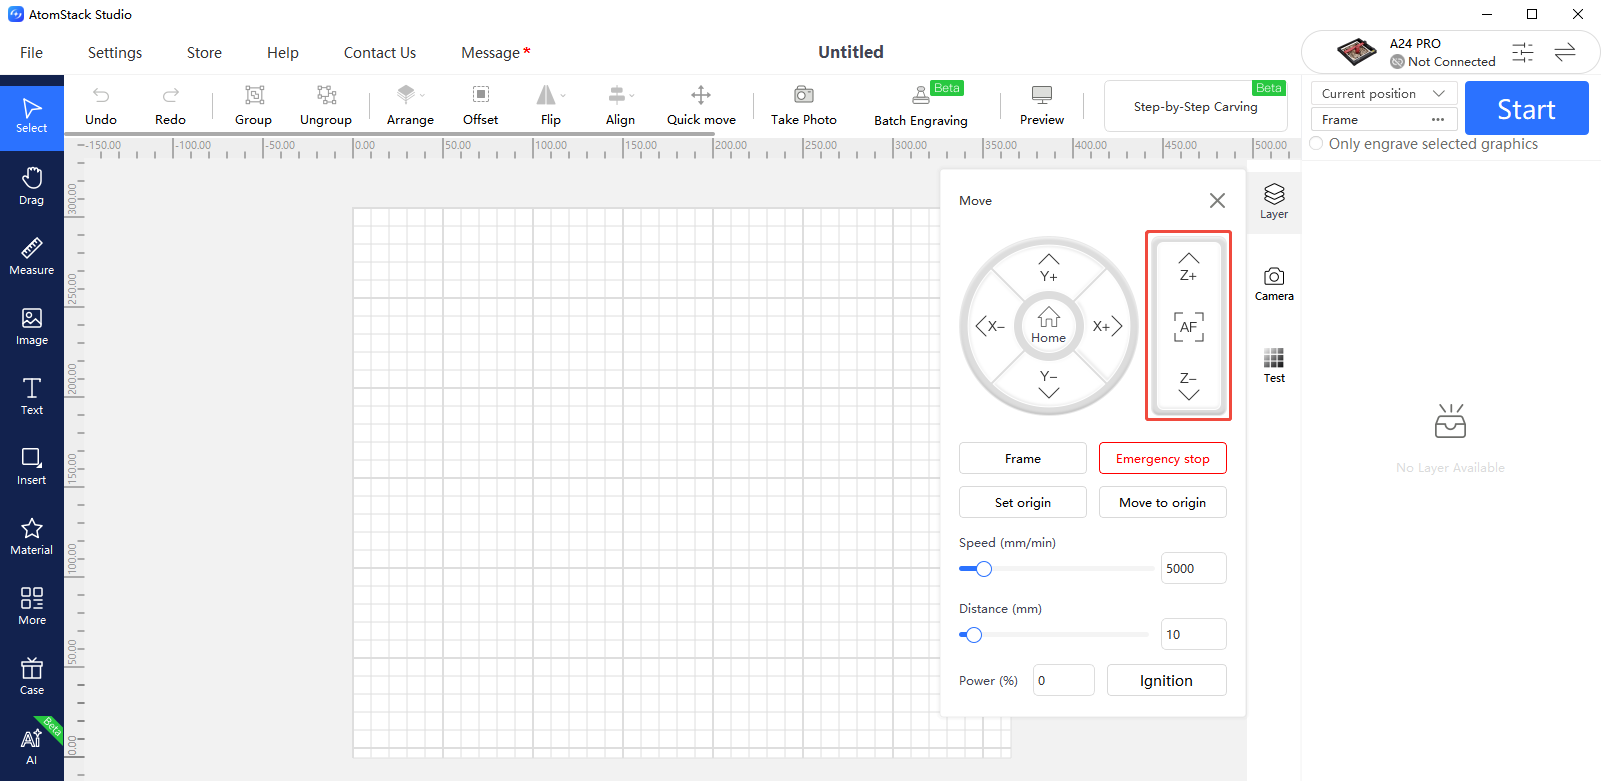Click Move to origin button
The image size is (1601, 781).
tap(1163, 502)
